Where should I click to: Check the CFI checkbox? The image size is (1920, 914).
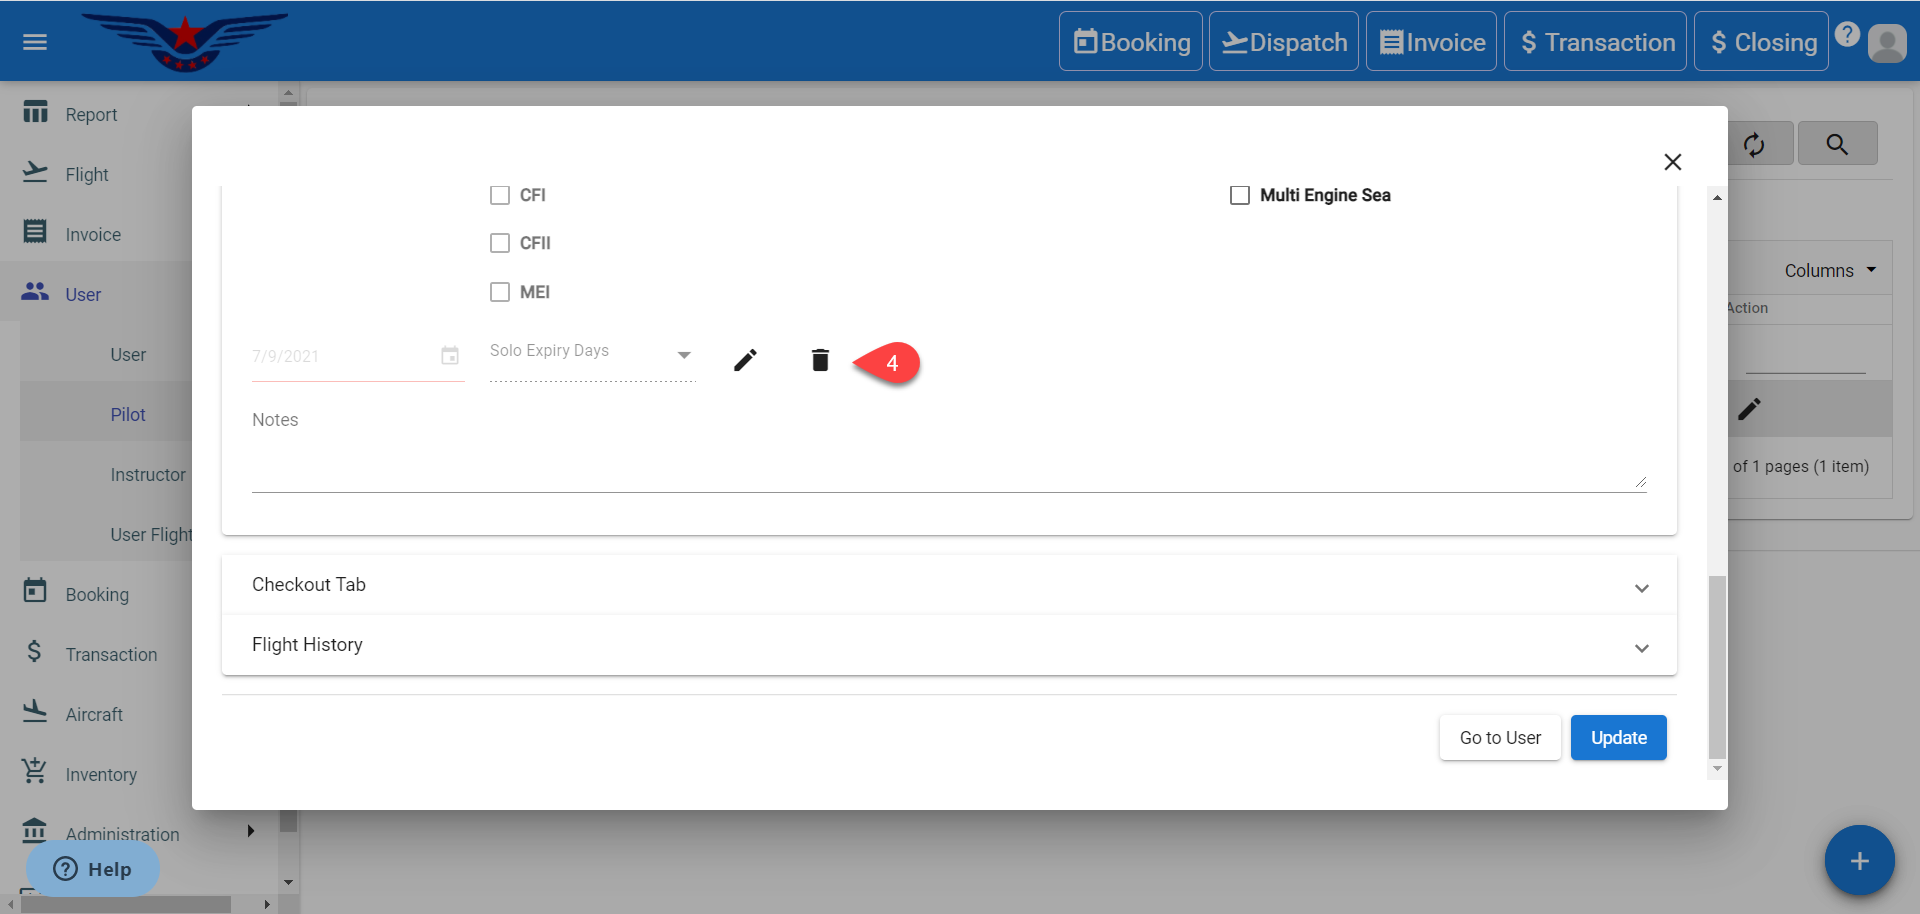[500, 195]
